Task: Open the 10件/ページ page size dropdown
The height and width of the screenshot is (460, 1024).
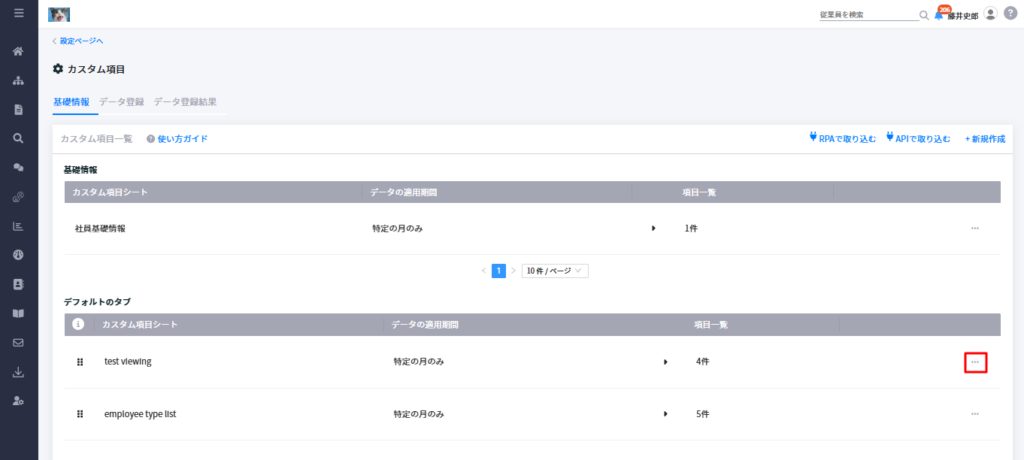Action: [x=555, y=271]
